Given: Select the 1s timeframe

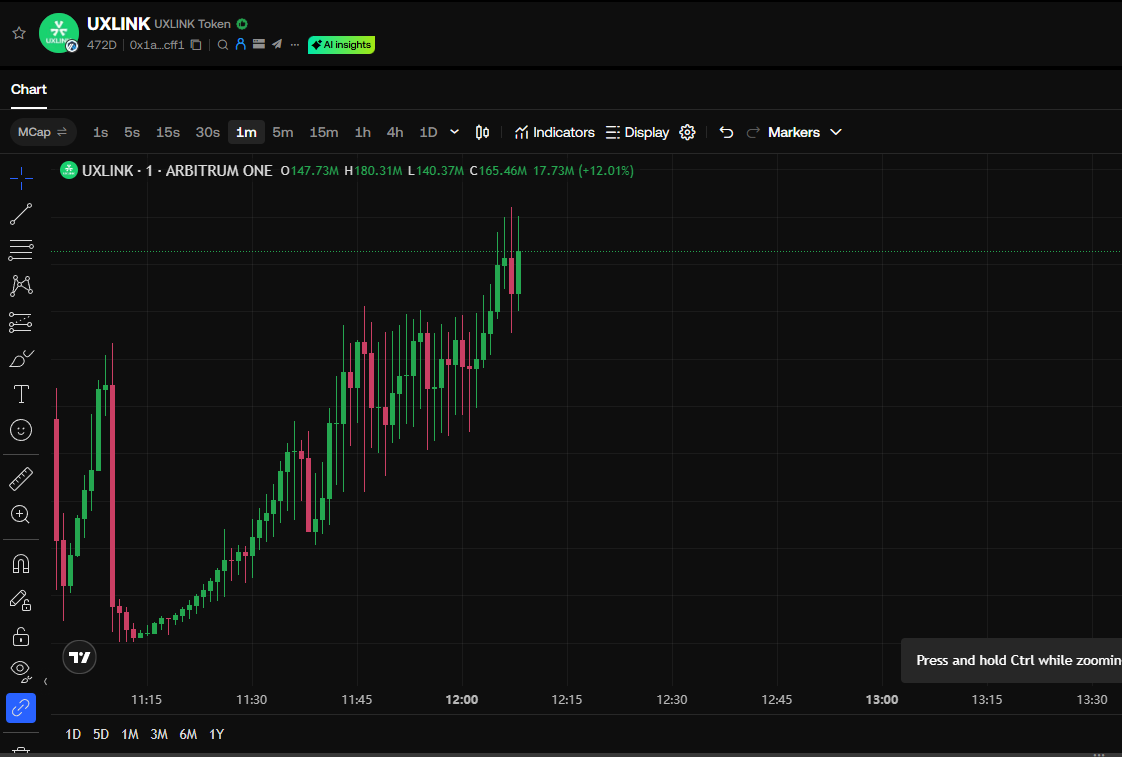Looking at the screenshot, I should (101, 132).
